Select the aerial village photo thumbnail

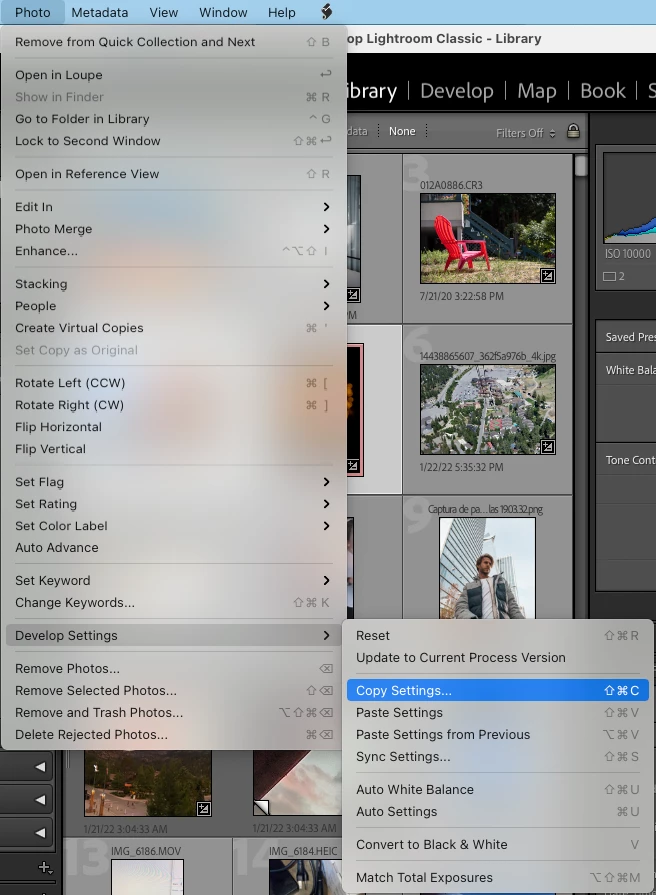488,409
